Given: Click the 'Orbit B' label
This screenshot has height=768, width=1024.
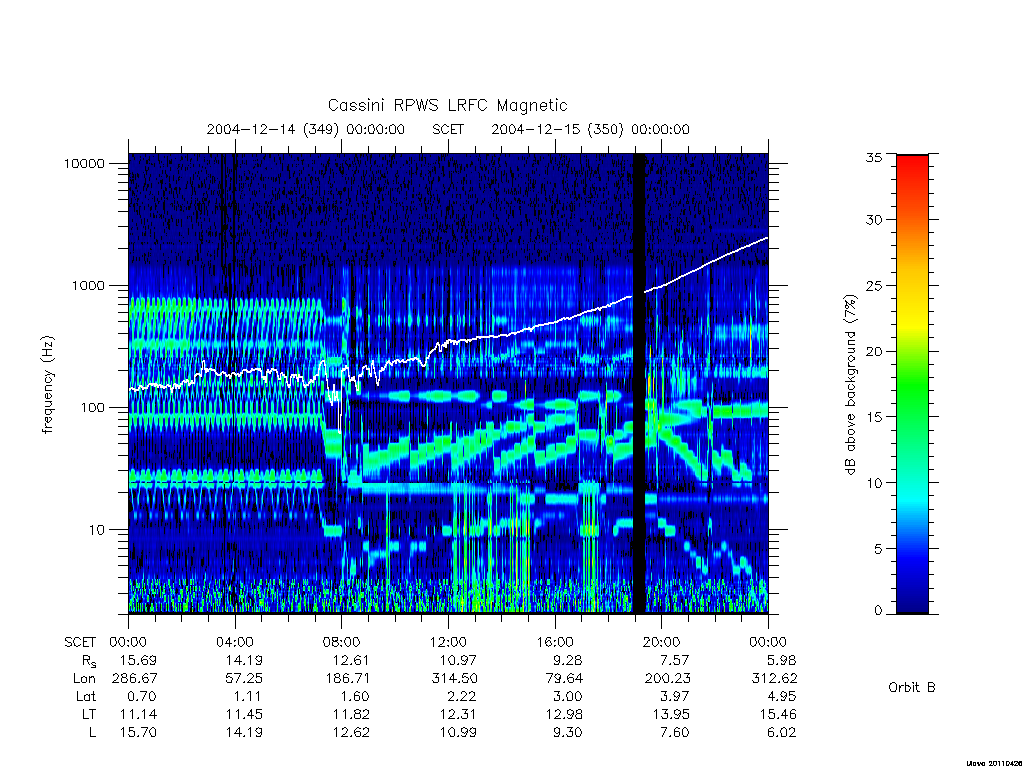Looking at the screenshot, I should (x=912, y=688).
